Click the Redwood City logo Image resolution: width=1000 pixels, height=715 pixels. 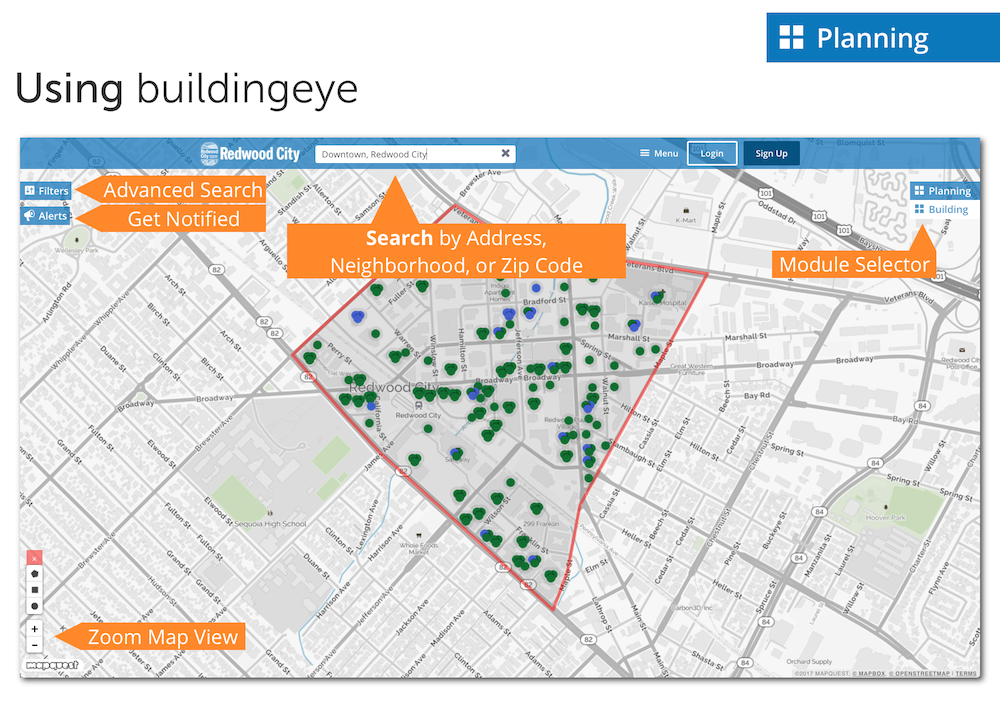pos(250,154)
